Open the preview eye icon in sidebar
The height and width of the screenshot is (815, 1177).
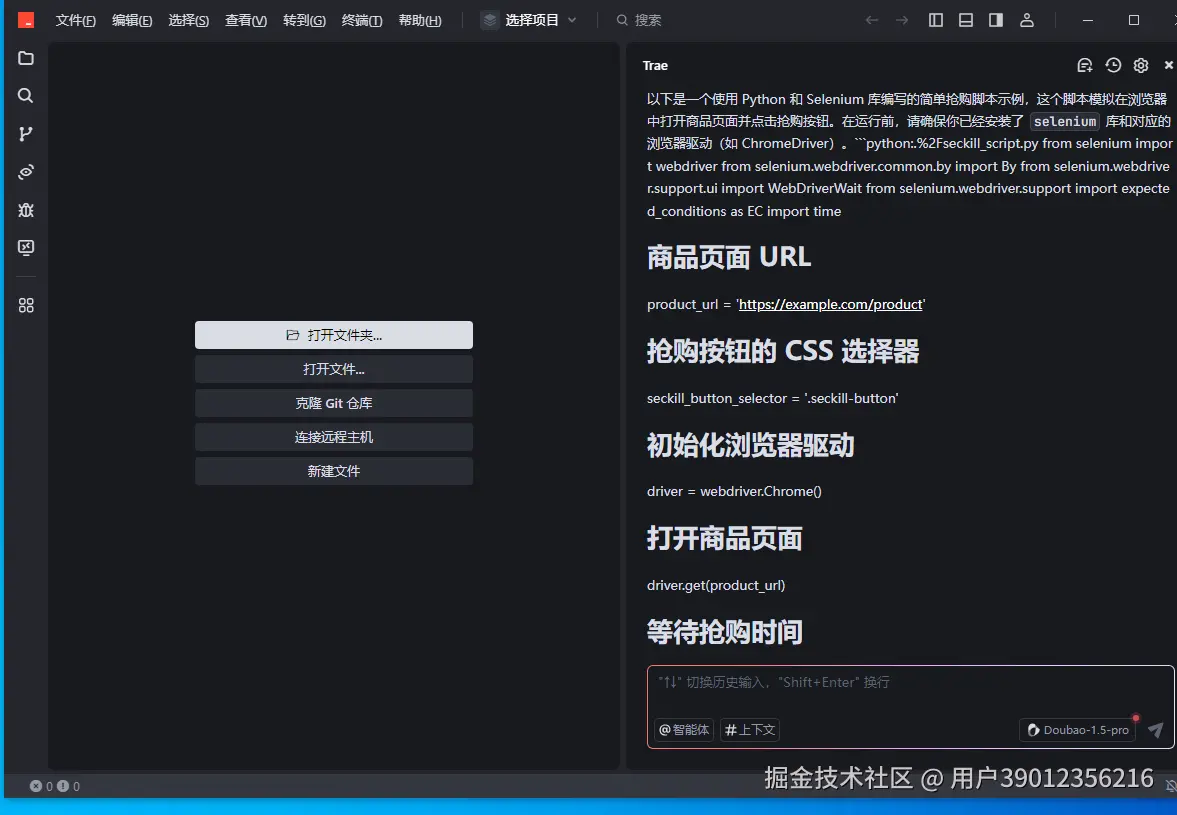point(26,172)
